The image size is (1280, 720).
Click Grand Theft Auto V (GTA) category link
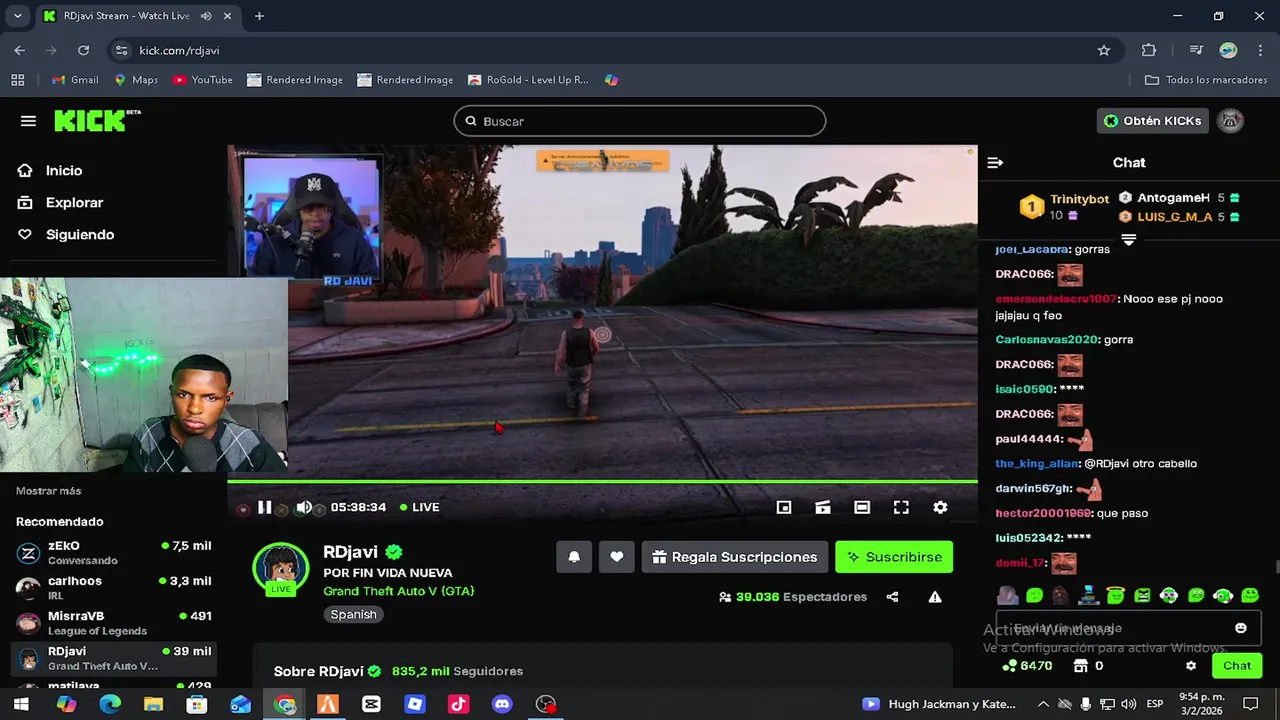399,591
